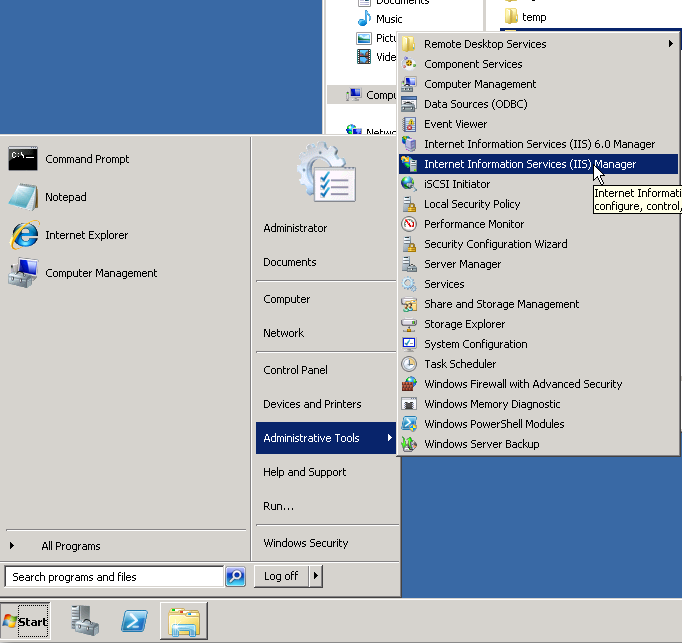
Task: Expand the All Programs arrow
Action: (12, 546)
